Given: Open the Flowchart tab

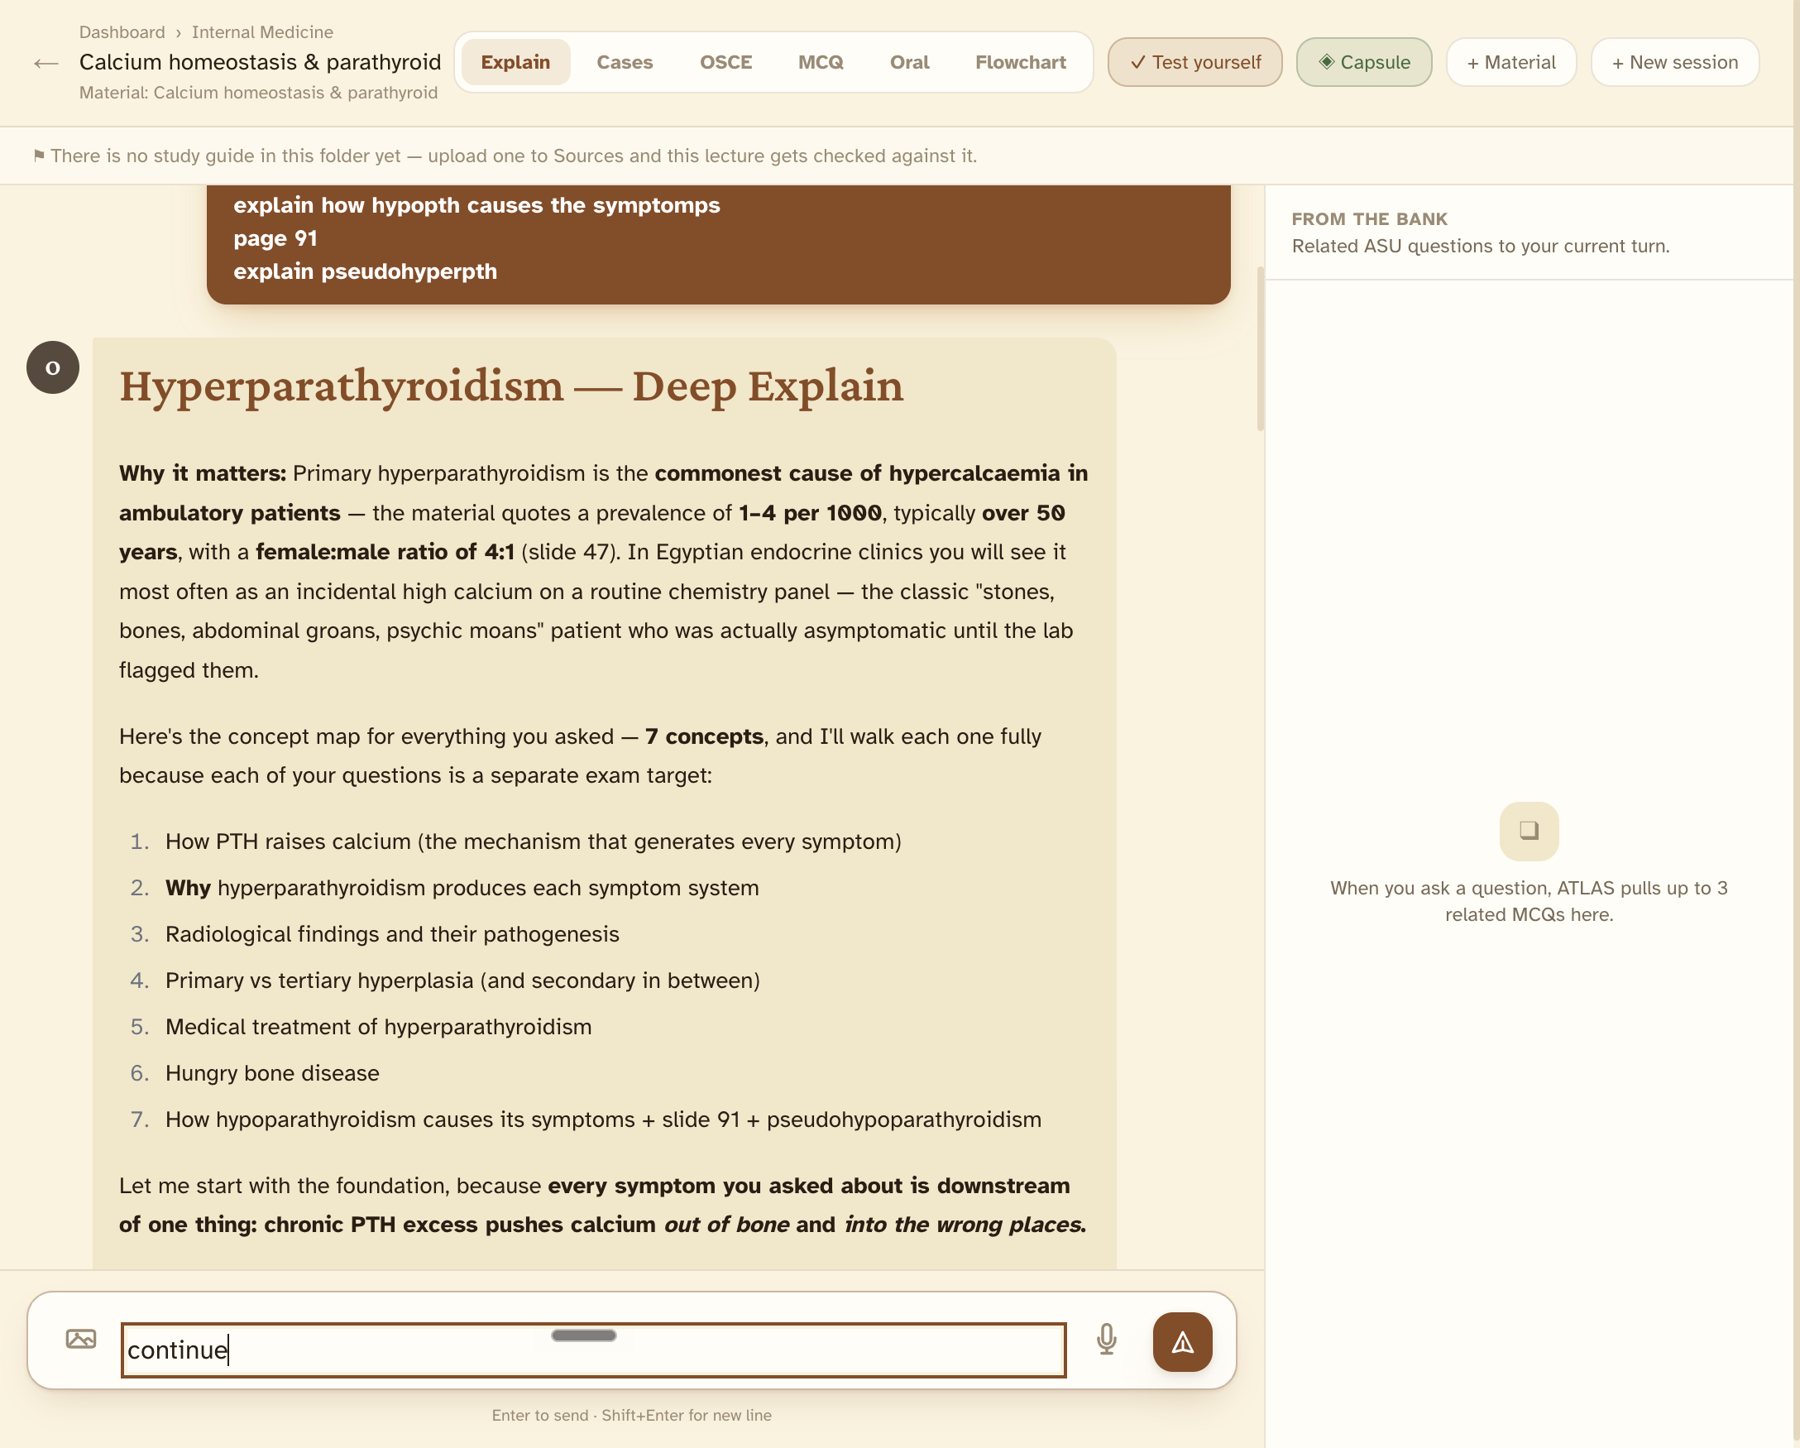Looking at the screenshot, I should pyautogui.click(x=1020, y=62).
